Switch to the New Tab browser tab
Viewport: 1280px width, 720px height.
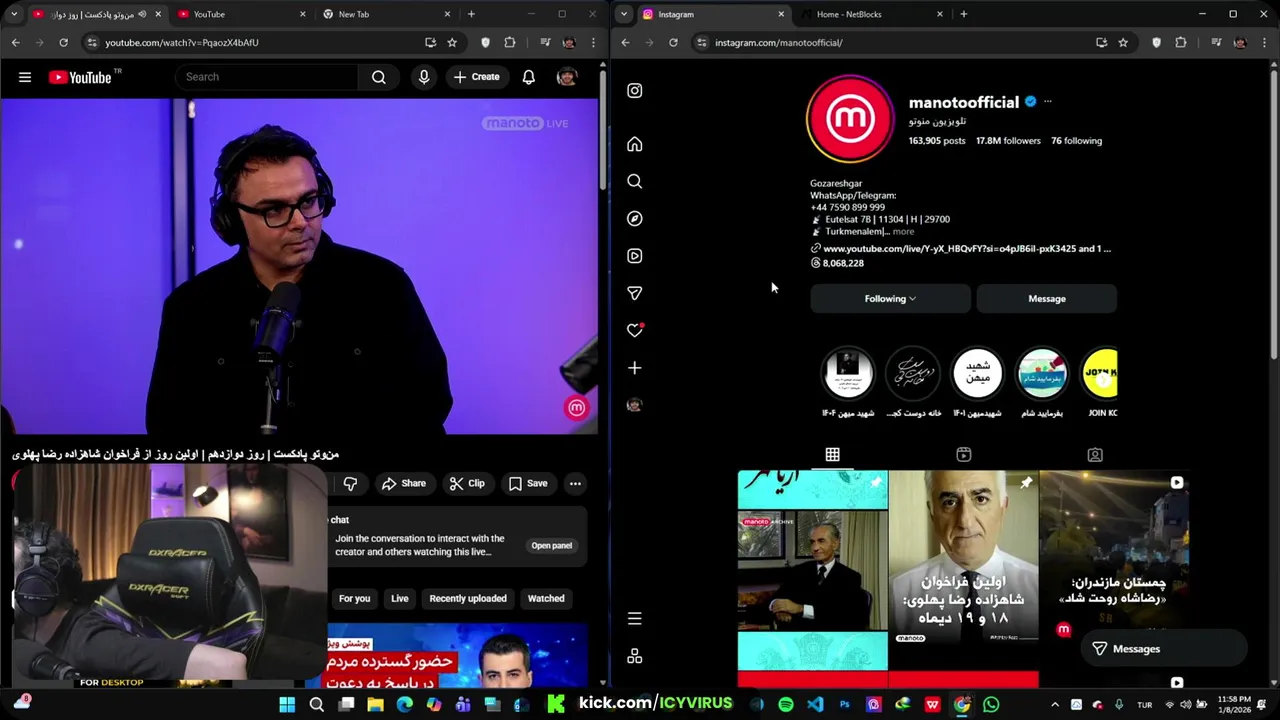click(386, 14)
